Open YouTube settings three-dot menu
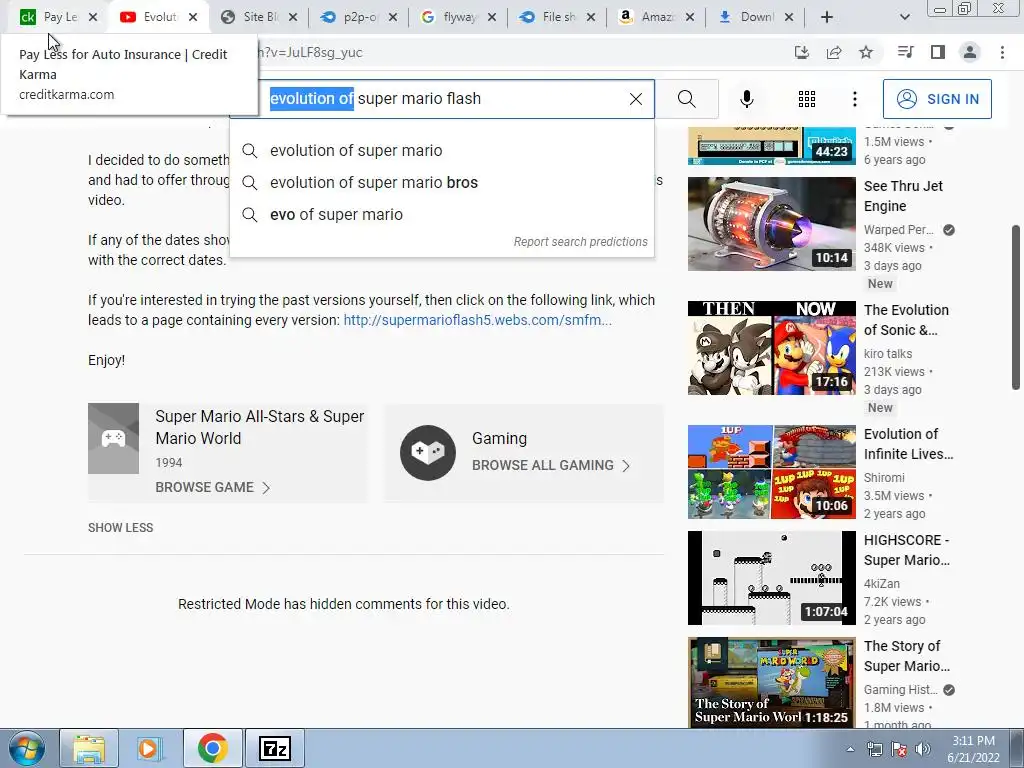Viewport: 1024px width, 768px height. tap(854, 99)
